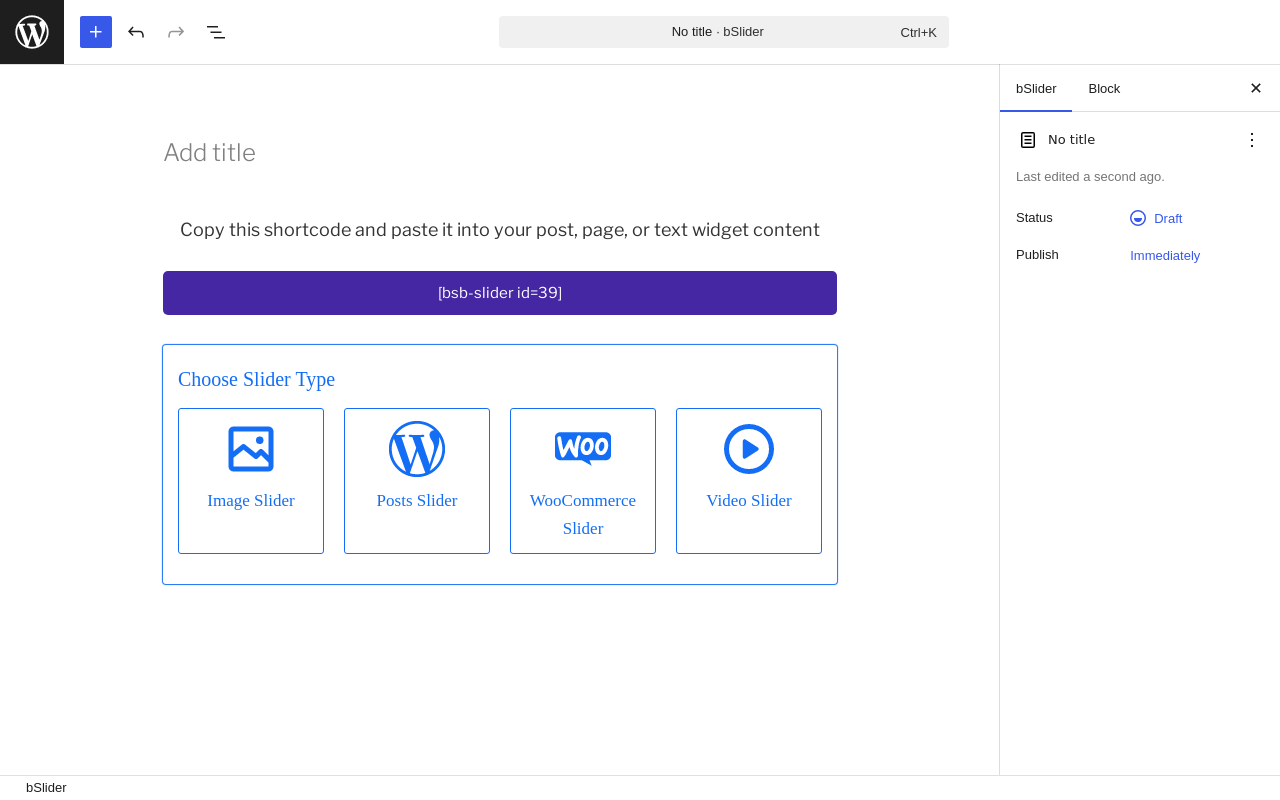This screenshot has width=1280, height=800.
Task: Click the Last edited a second ago text
Action: click(x=1090, y=177)
